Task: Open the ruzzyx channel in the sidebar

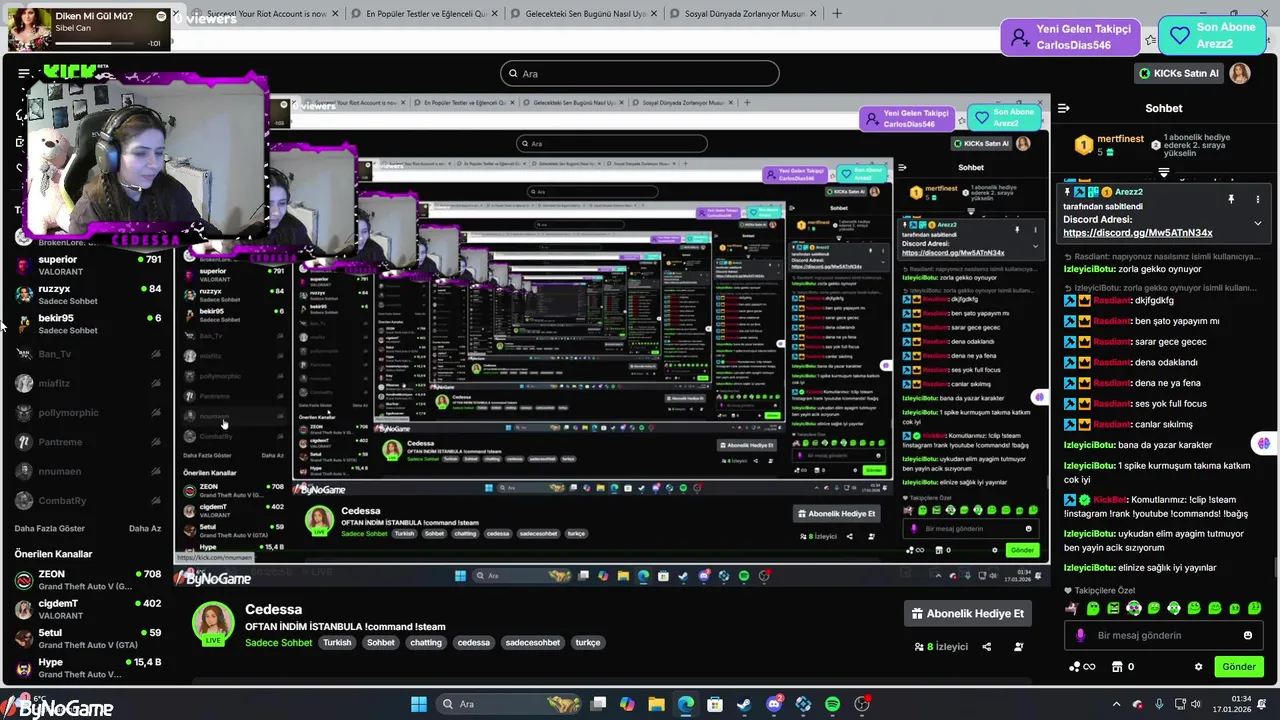Action: 88,294
